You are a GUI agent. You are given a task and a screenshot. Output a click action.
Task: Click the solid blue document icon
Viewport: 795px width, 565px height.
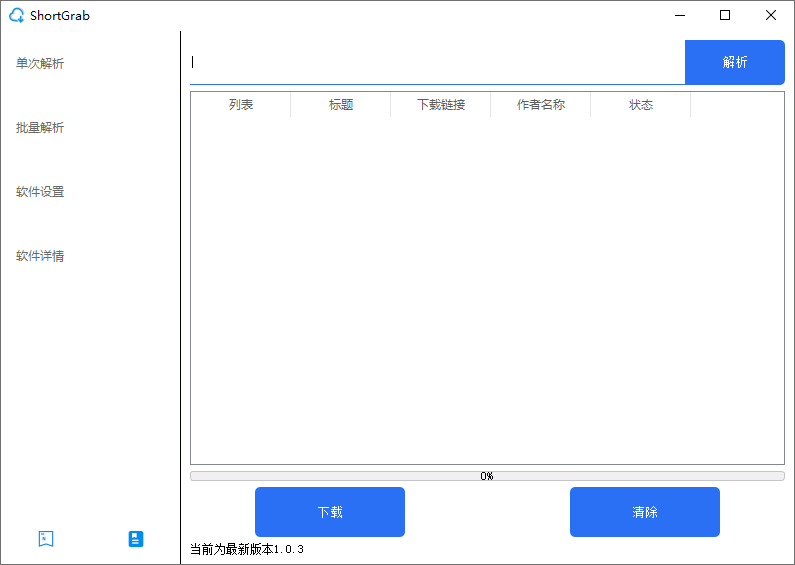pyautogui.click(x=136, y=538)
